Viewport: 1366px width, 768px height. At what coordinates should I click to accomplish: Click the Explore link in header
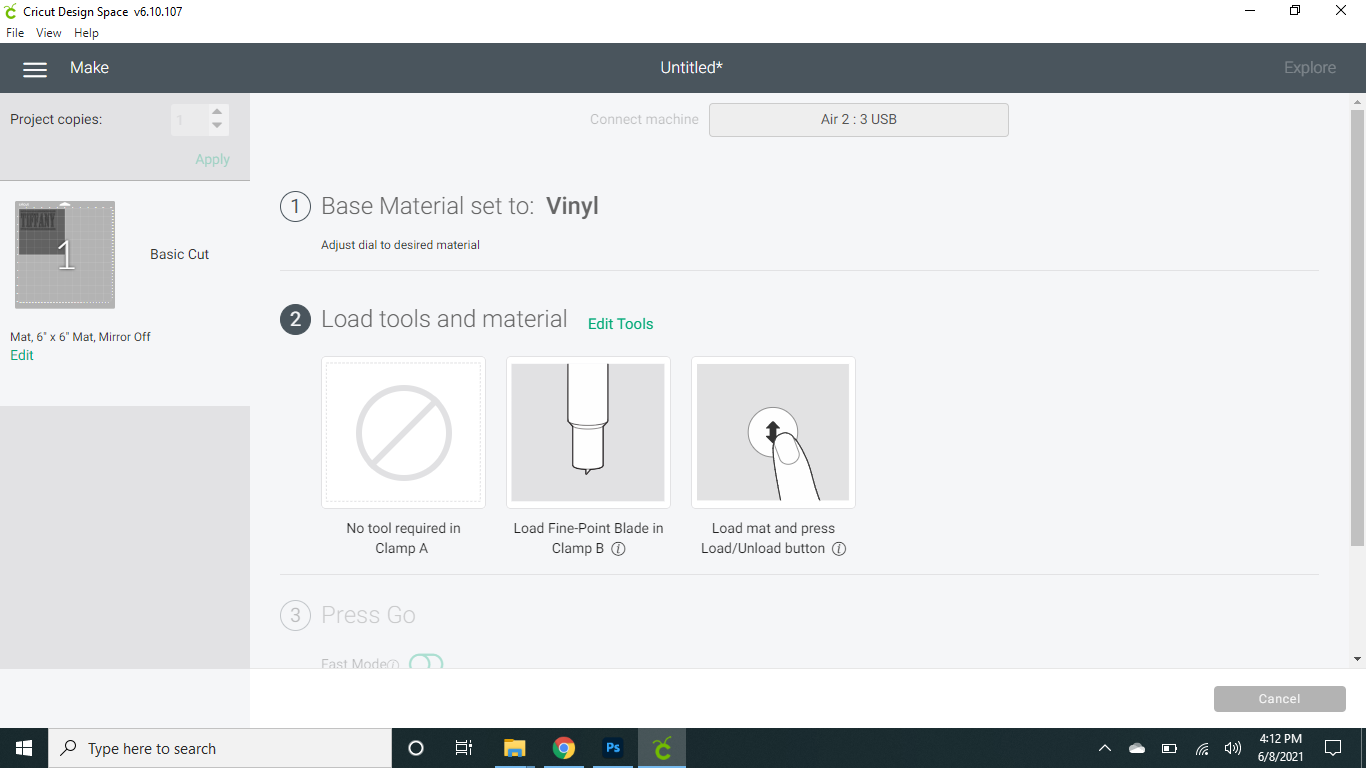pyautogui.click(x=1310, y=68)
